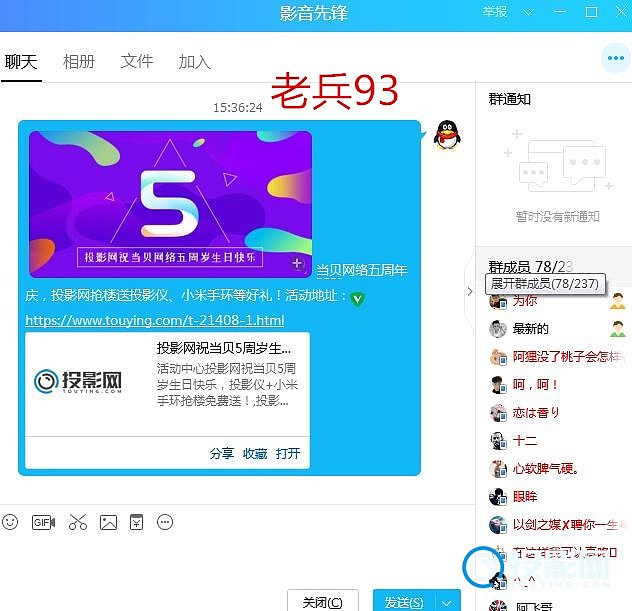Open the 文件 tab
Image resolution: width=632 pixels, height=611 pixels.
click(x=137, y=61)
